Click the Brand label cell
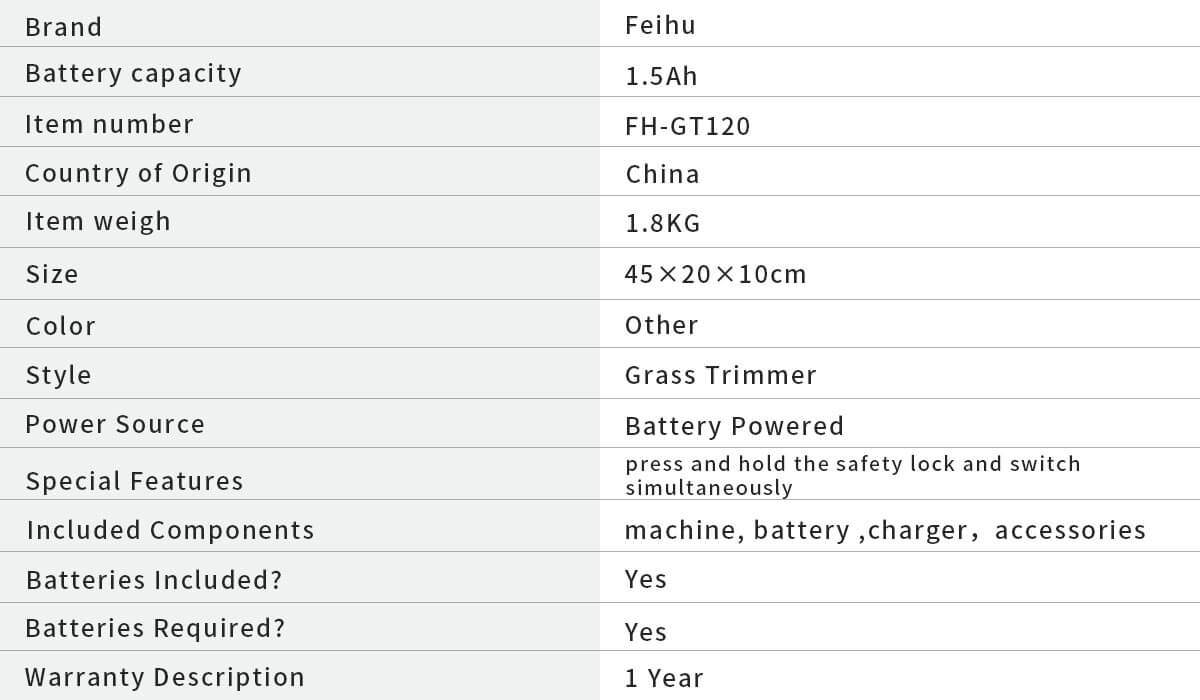The width and height of the screenshot is (1200, 700). coord(64,27)
